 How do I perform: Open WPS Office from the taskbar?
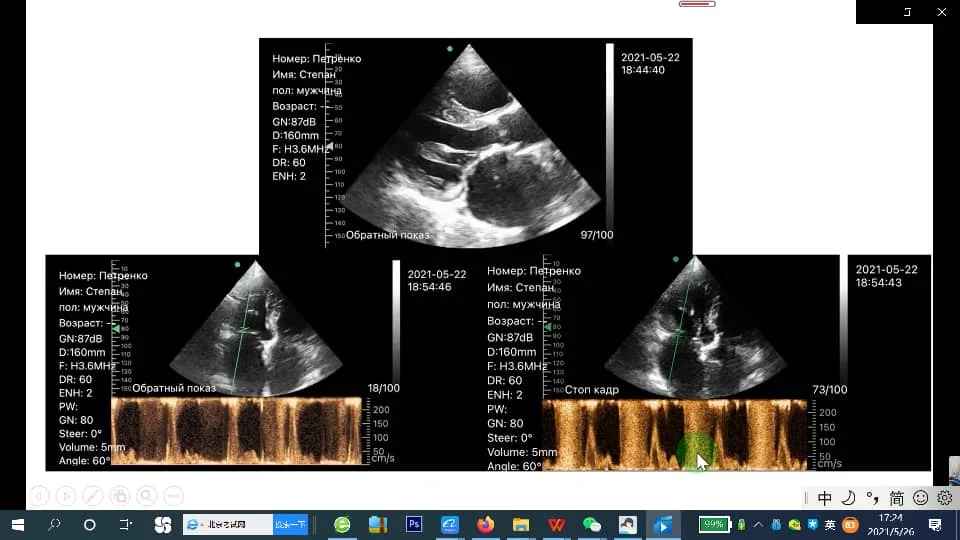pyautogui.click(x=556, y=524)
